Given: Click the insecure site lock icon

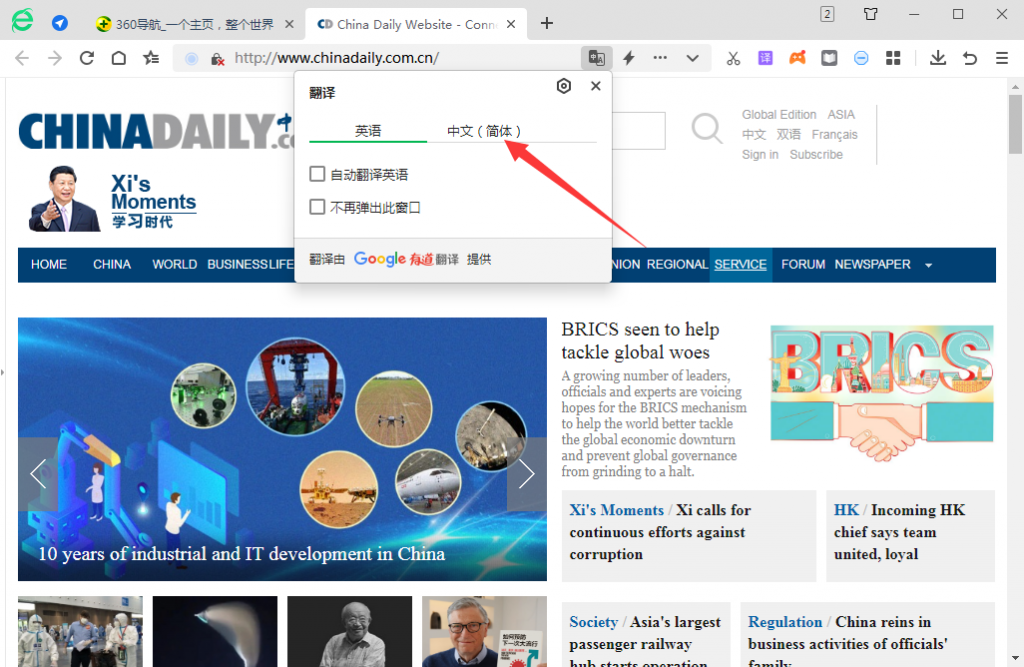Looking at the screenshot, I should tap(217, 59).
